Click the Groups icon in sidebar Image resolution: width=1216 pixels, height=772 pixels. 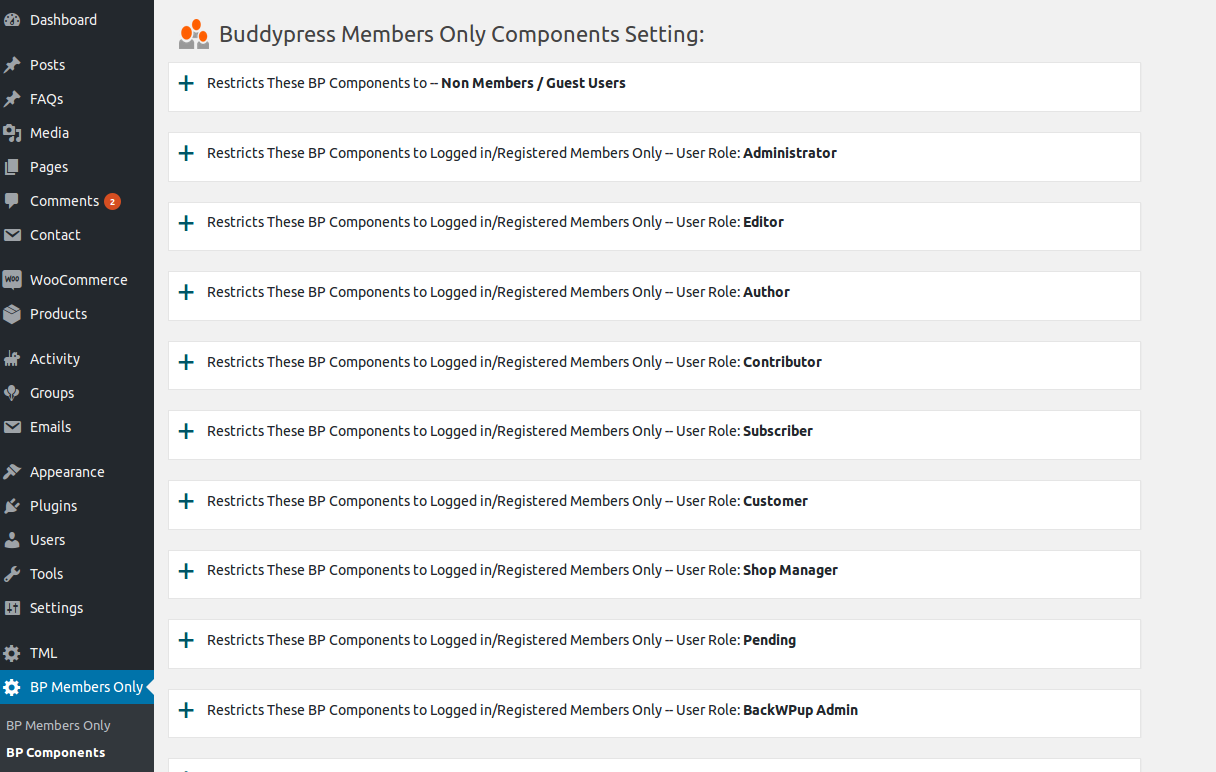pyautogui.click(x=12, y=393)
